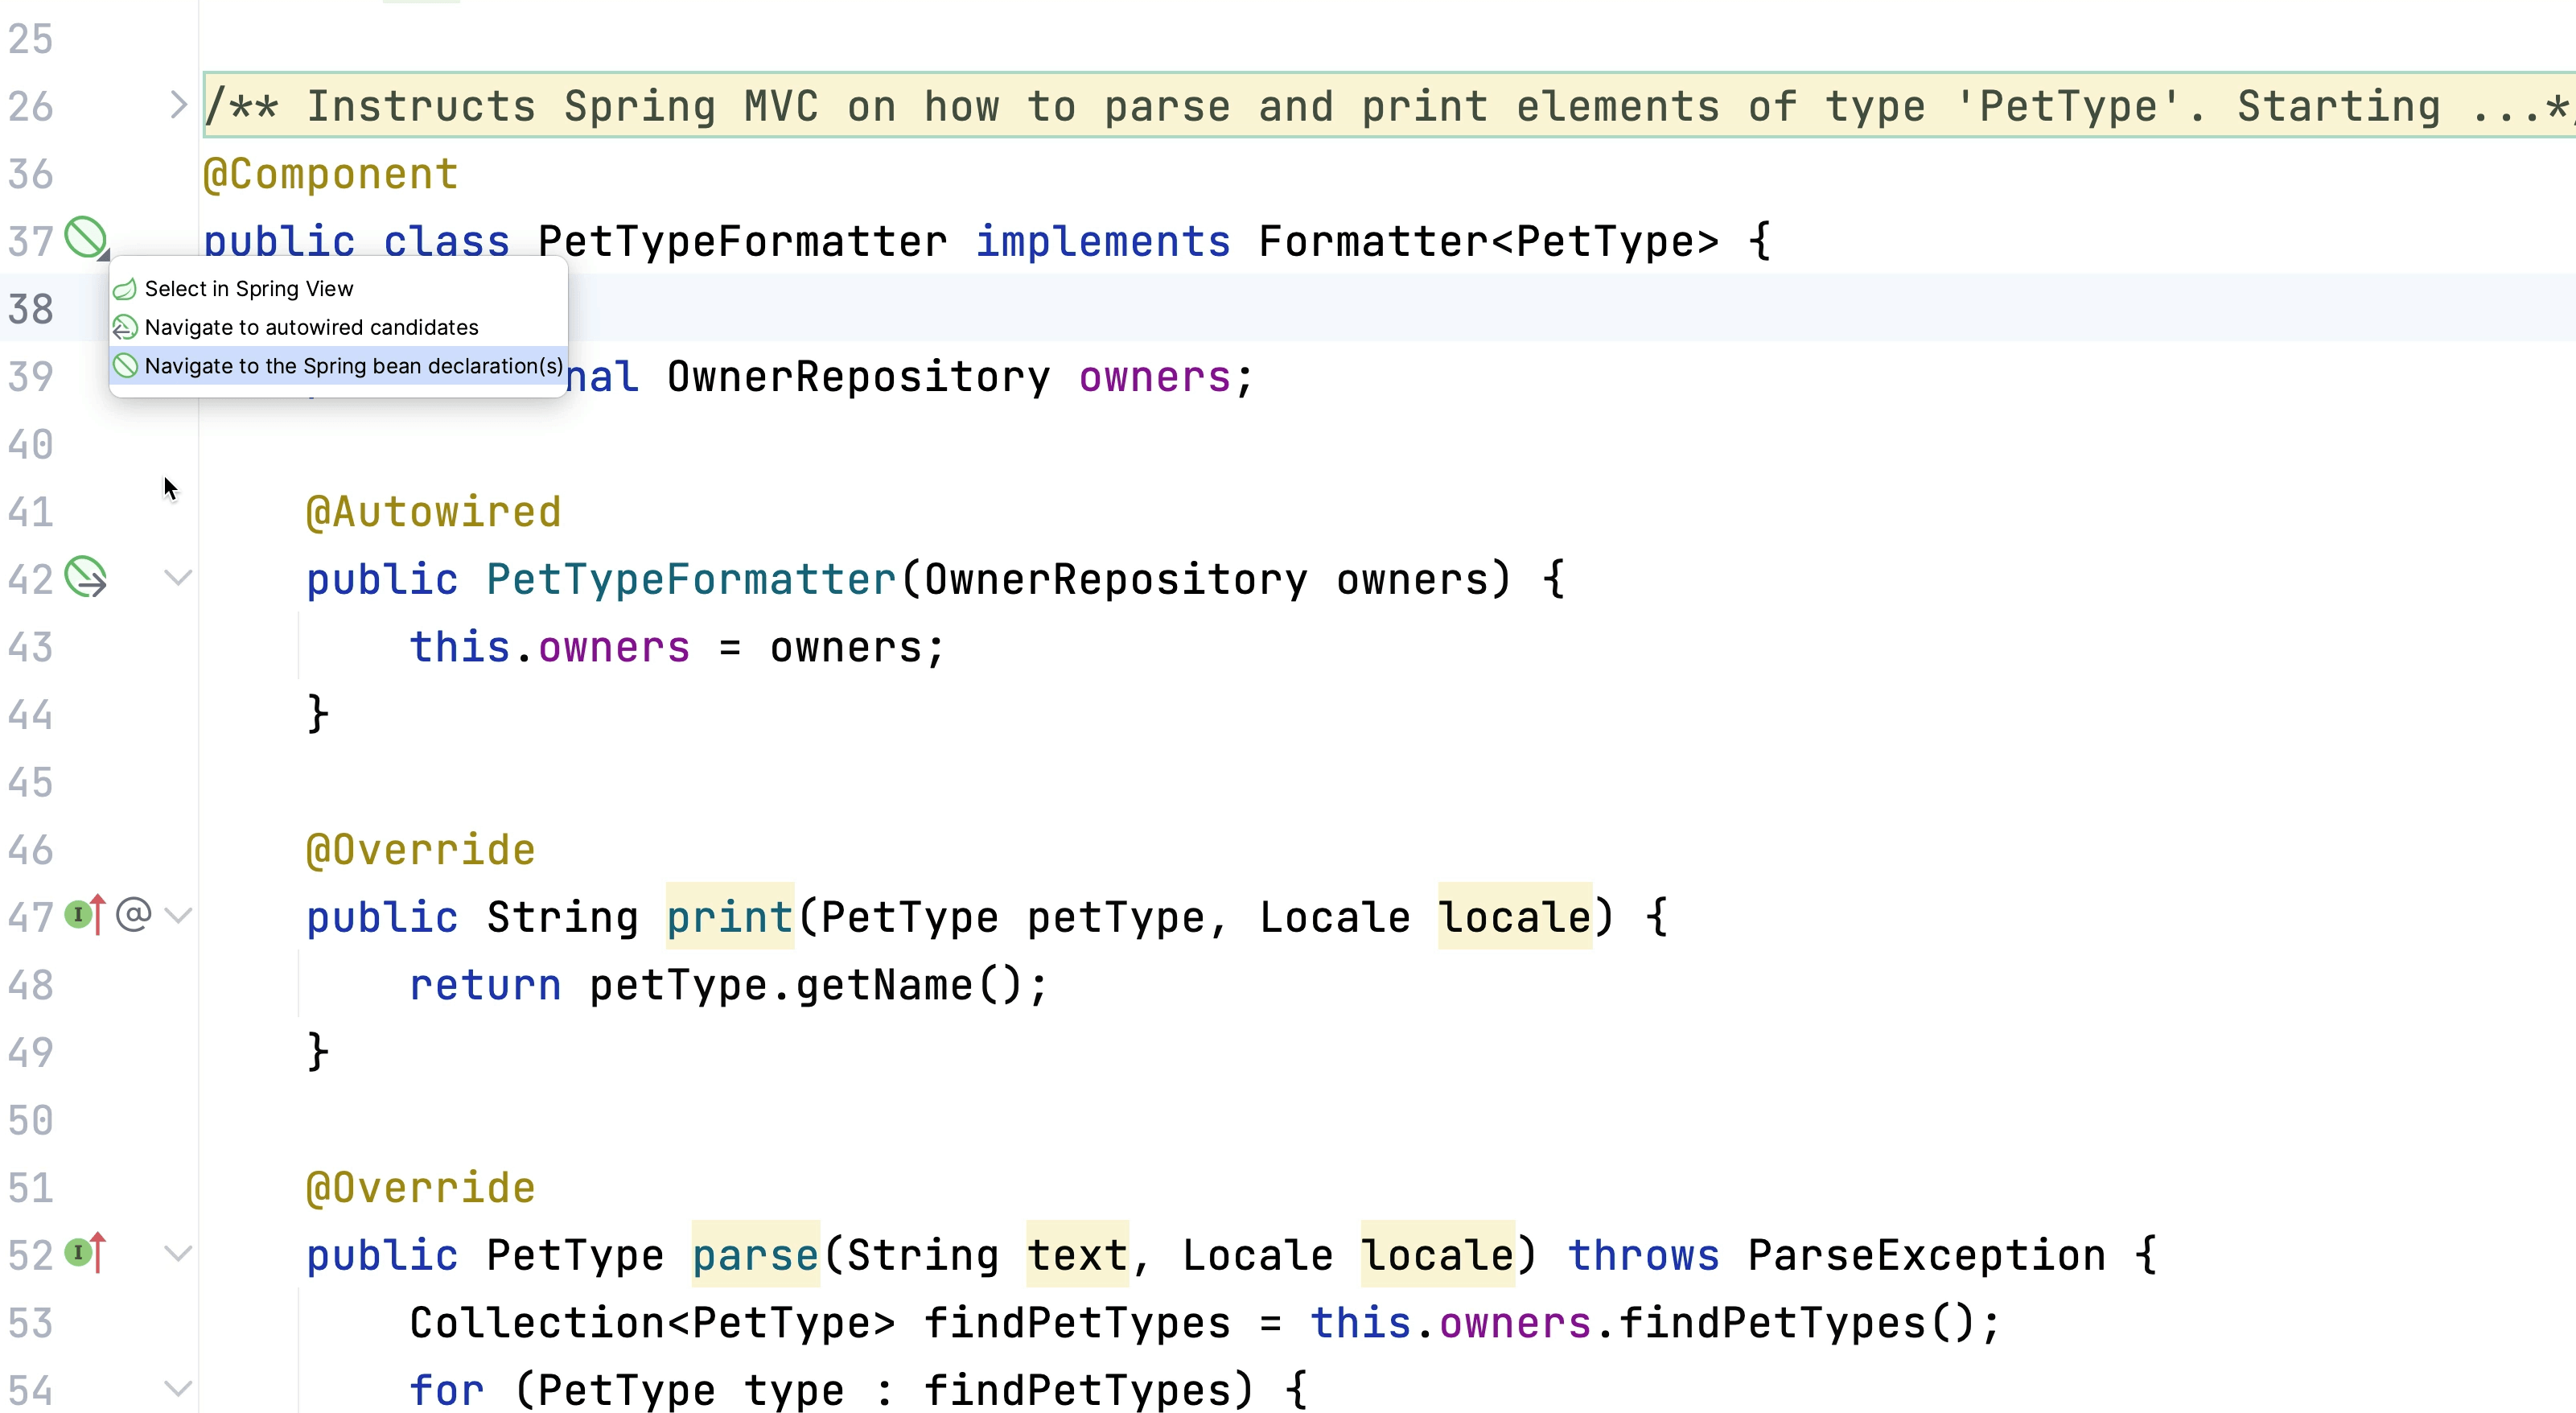Choose Navigate to the Spring bean declaration(s)
This screenshot has height=1413, width=2576.
point(353,366)
